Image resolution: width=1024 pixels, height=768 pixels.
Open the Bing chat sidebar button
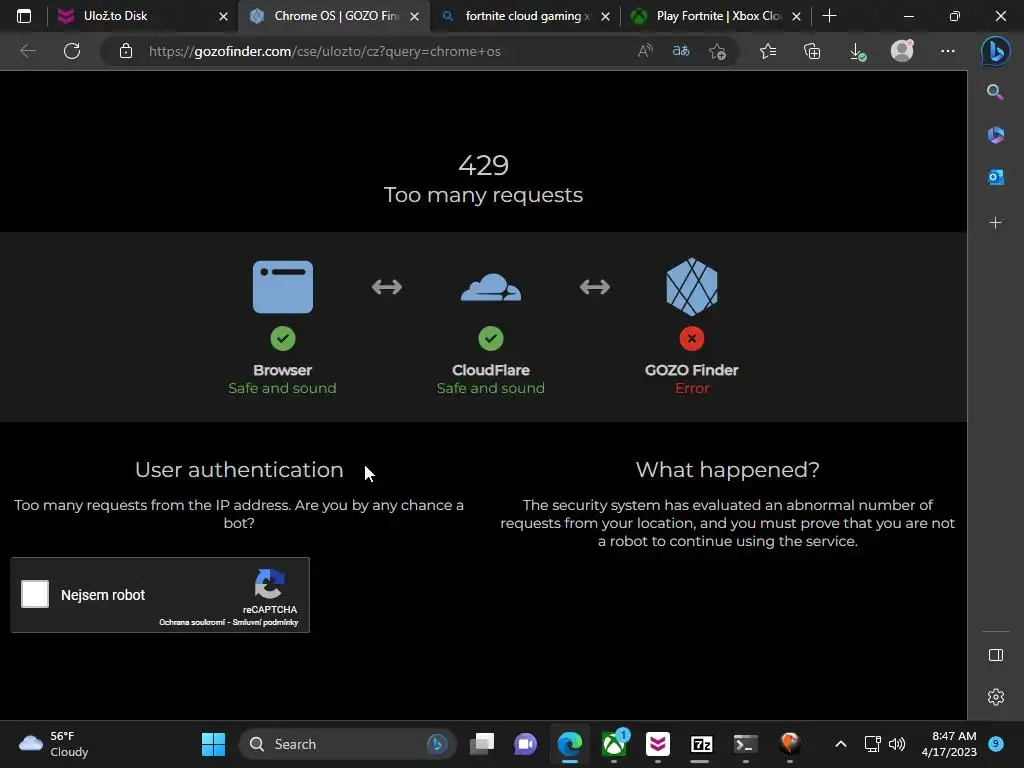996,51
